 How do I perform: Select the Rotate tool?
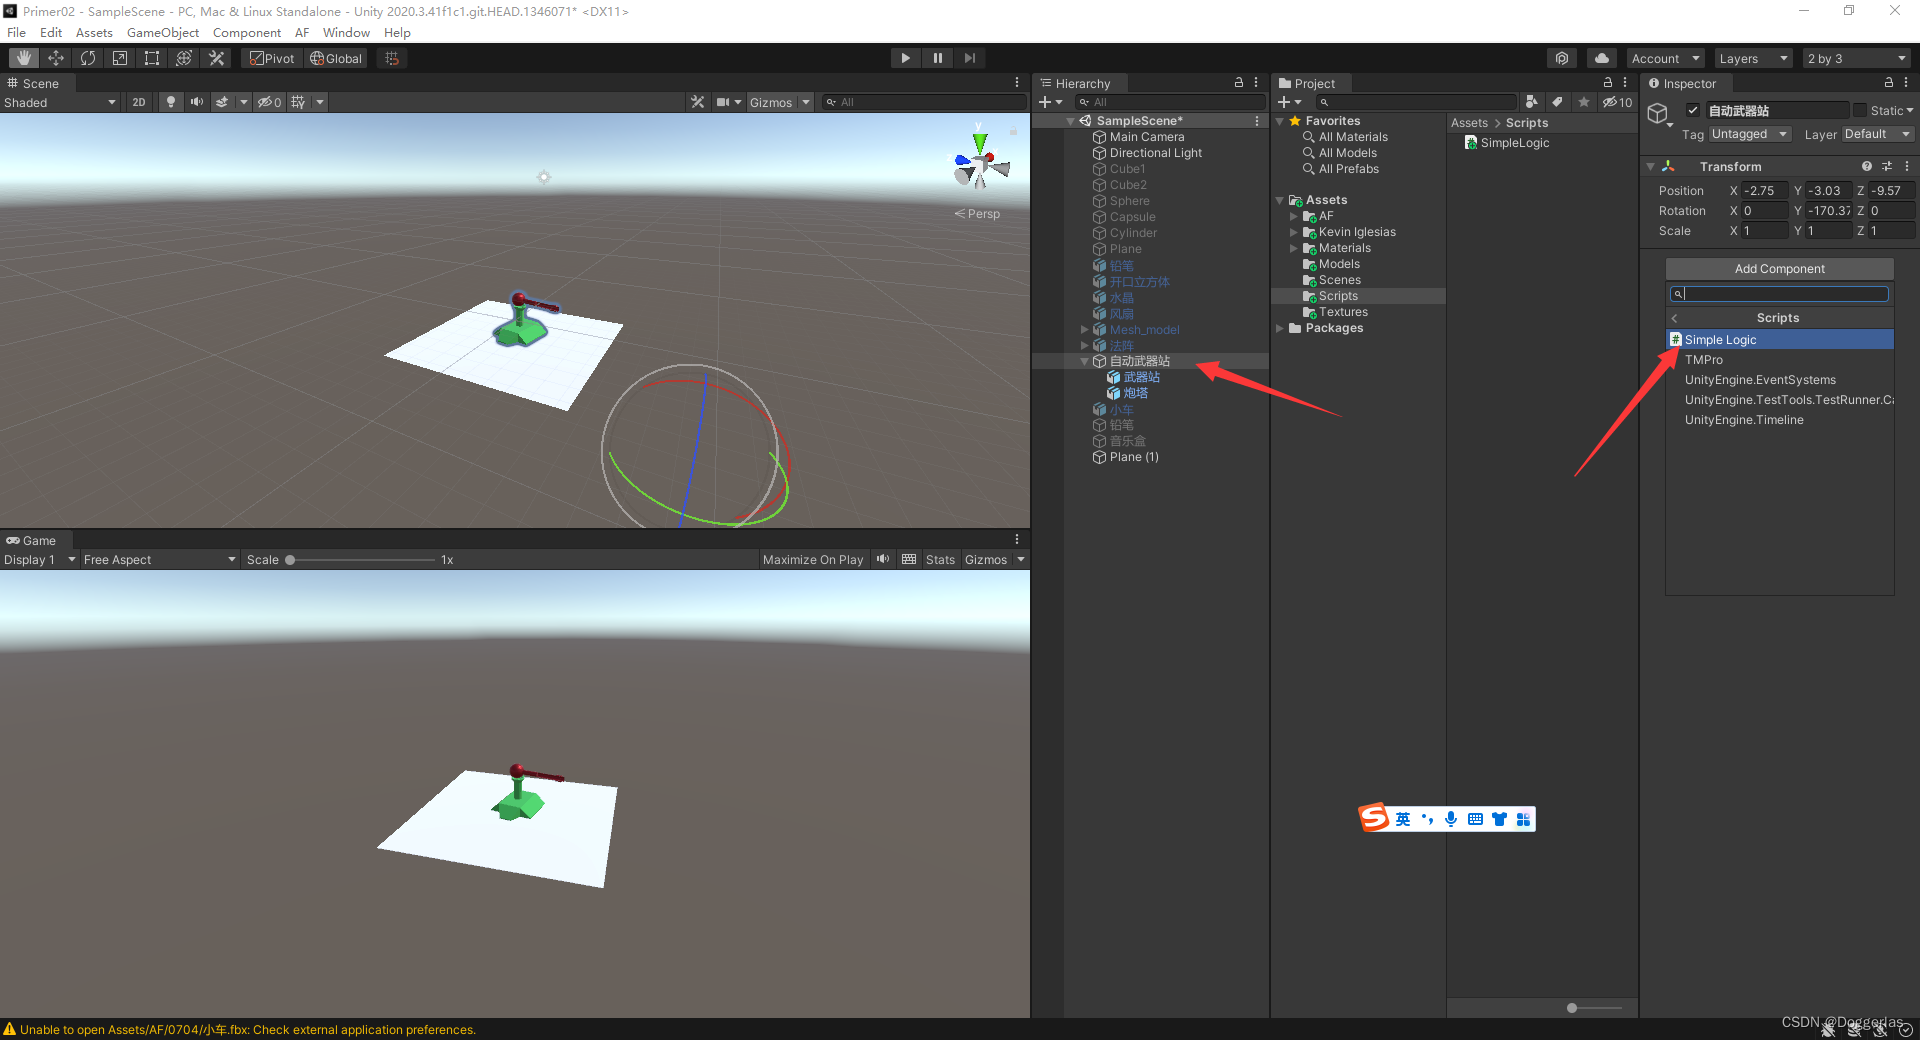(88, 58)
